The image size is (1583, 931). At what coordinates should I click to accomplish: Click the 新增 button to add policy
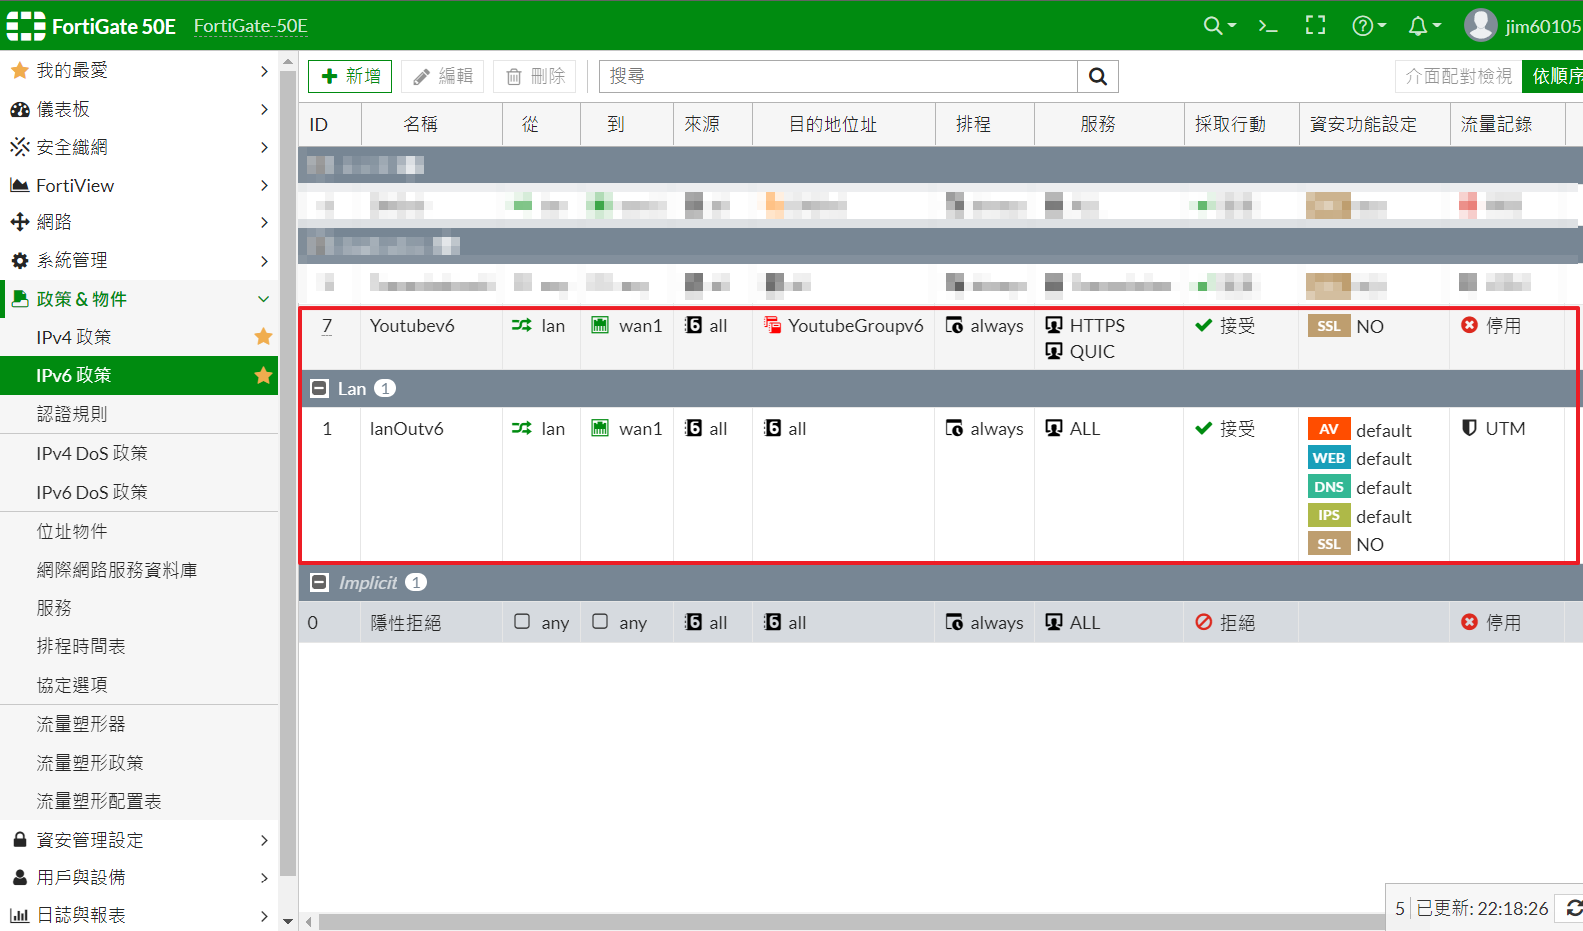coord(350,77)
